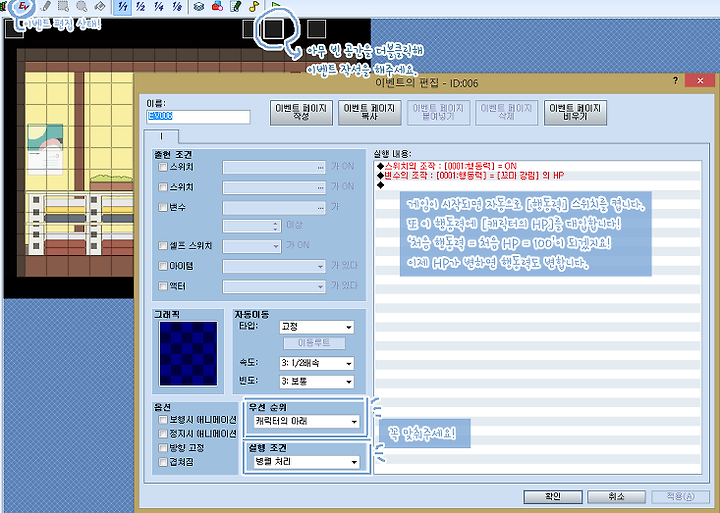The height and width of the screenshot is (513, 720).
Task: Click the 이벤트 페이지 삭제 button
Action: [x=506, y=113]
